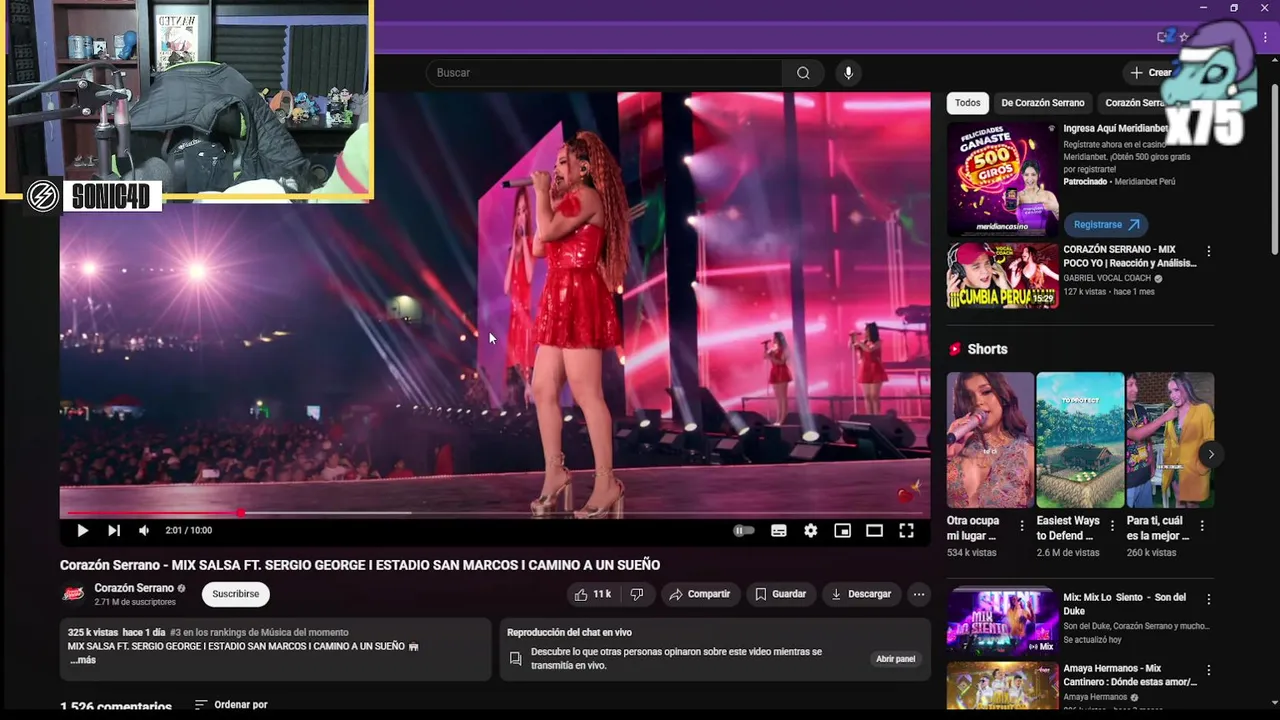Viewport: 1280px width, 720px height.
Task: Activate voice search microphone
Action: [848, 73]
